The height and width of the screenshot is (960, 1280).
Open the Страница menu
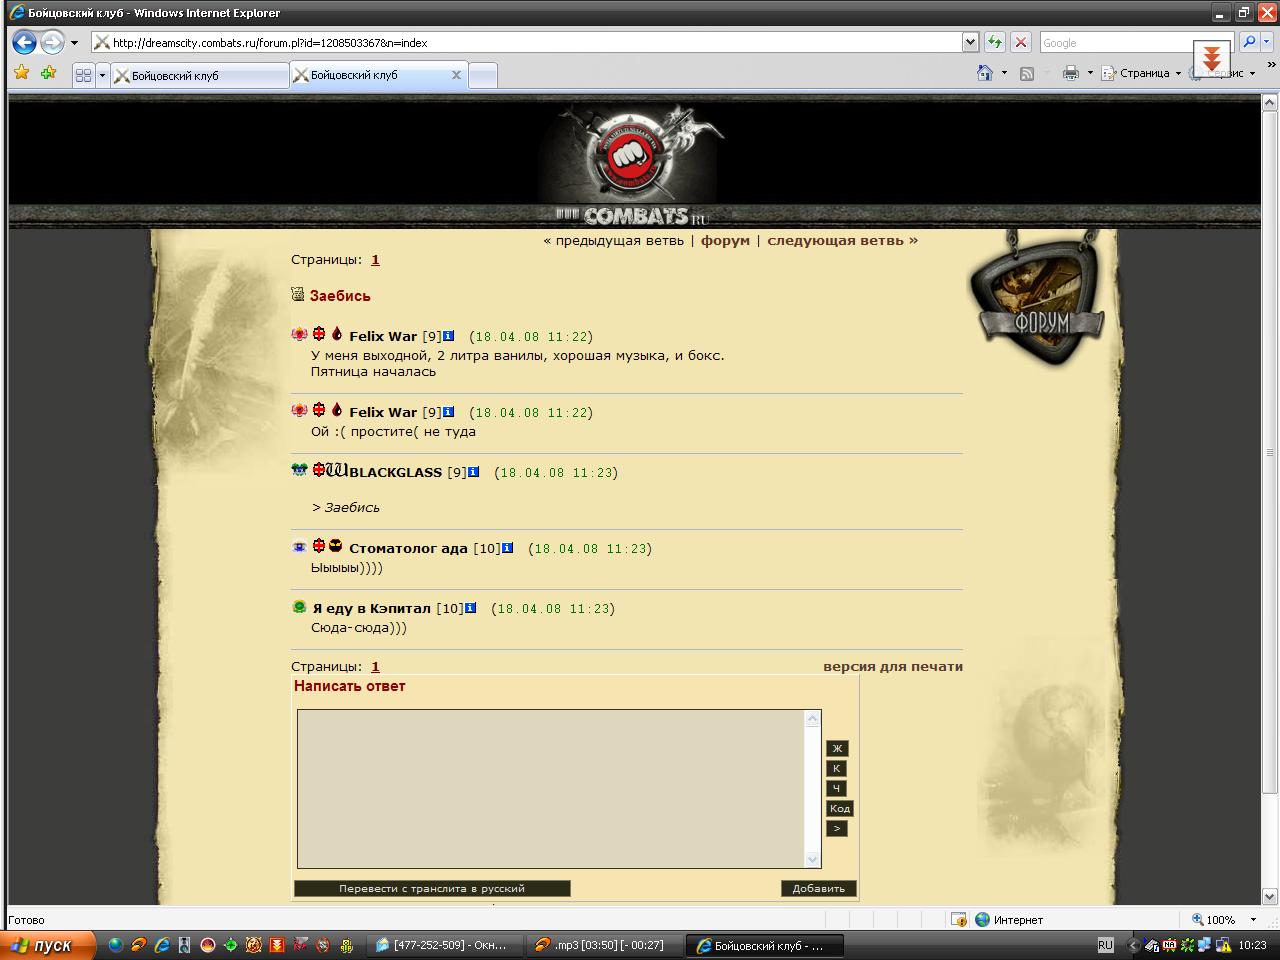1141,73
